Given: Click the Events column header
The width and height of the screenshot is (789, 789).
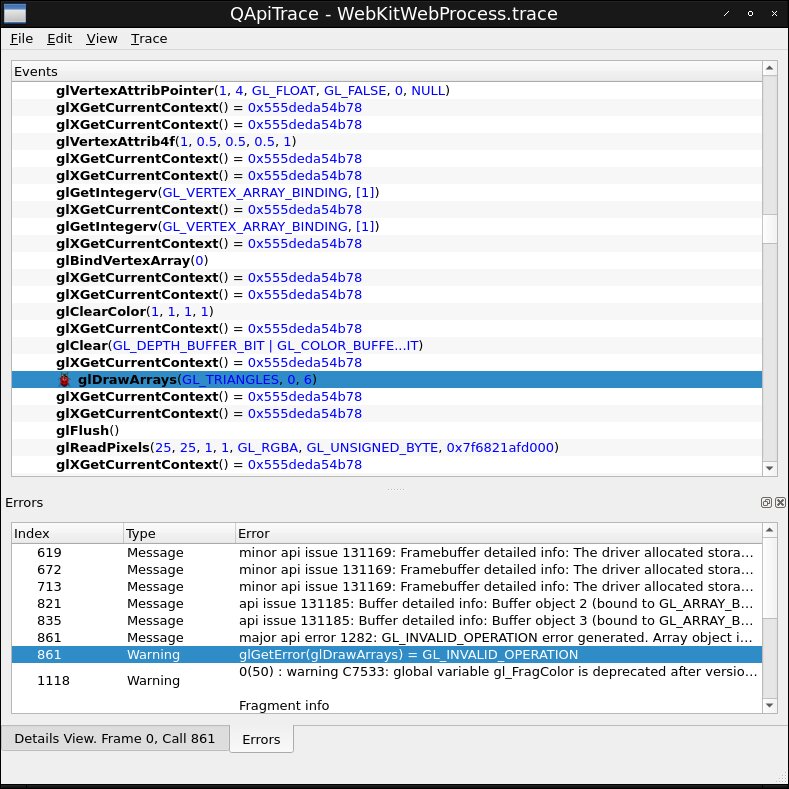Looking at the screenshot, I should coord(387,71).
